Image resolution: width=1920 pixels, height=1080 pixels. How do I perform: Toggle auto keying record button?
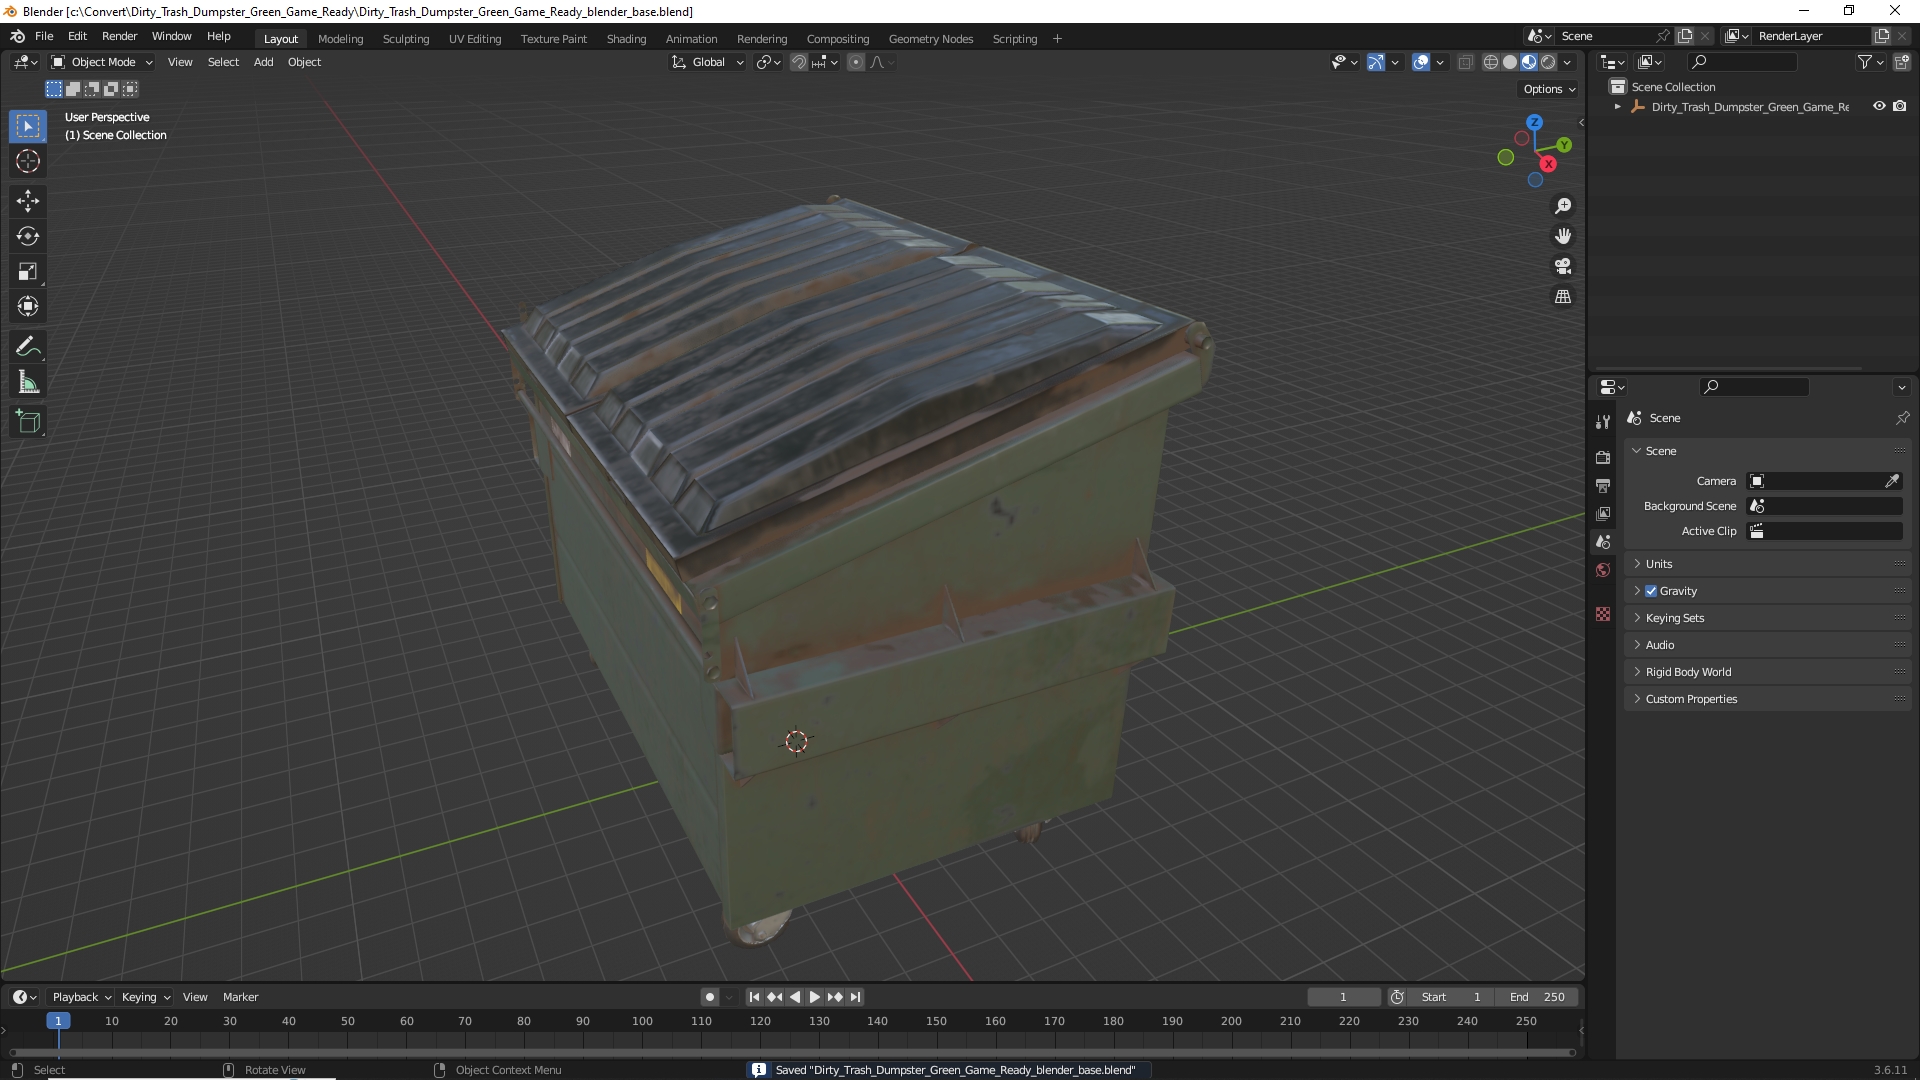(710, 997)
